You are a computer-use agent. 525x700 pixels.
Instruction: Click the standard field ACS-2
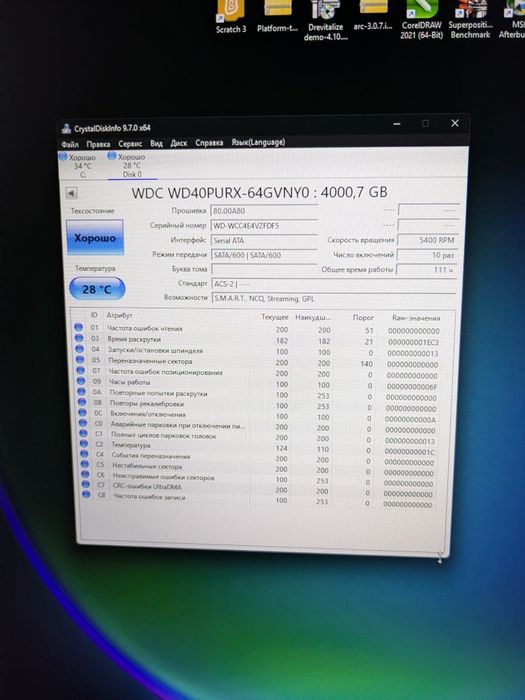click(x=333, y=284)
